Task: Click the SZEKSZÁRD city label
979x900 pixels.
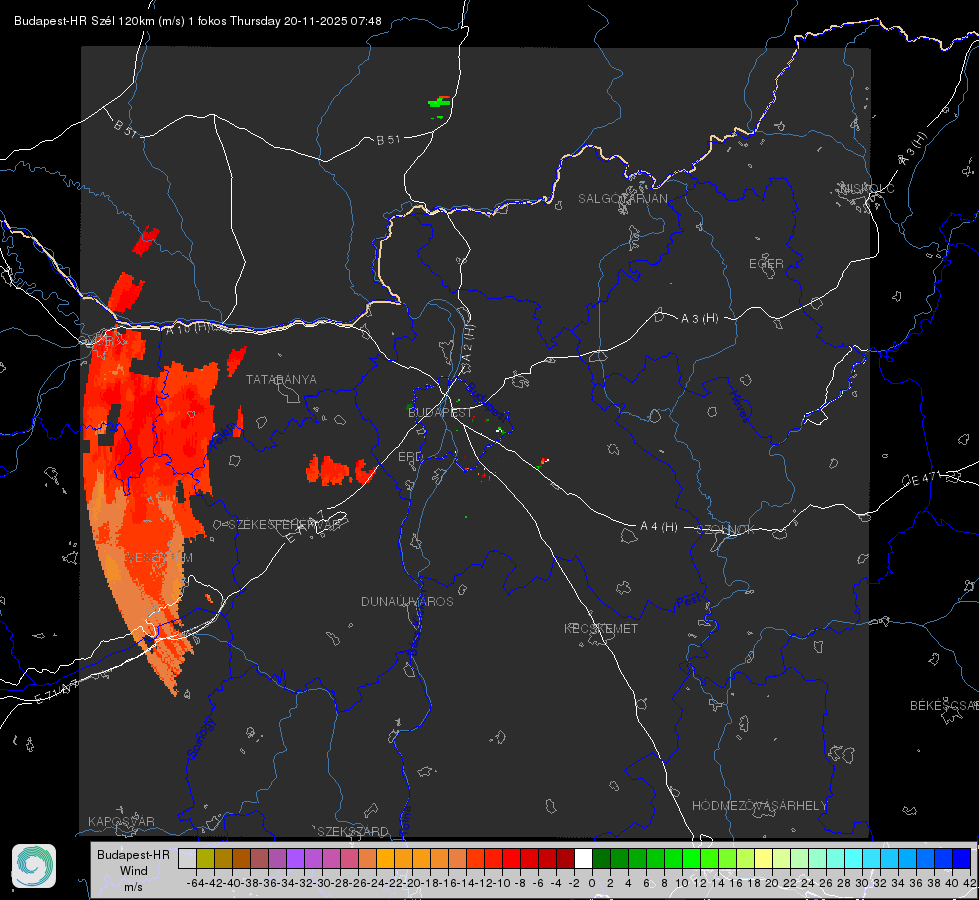Action: click(353, 831)
